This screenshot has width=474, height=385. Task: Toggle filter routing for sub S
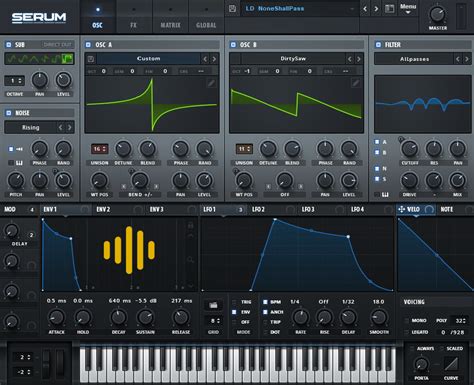pyautogui.click(x=377, y=179)
